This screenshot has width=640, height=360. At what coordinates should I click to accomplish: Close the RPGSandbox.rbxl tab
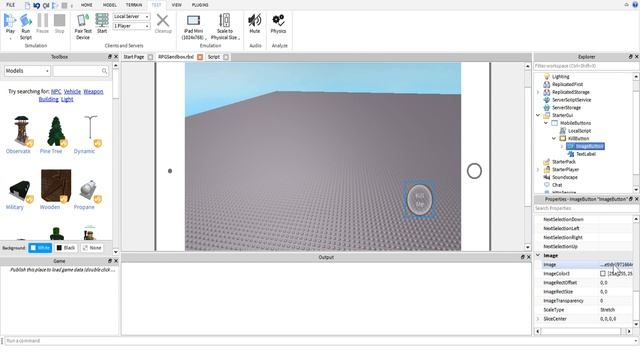coord(200,57)
